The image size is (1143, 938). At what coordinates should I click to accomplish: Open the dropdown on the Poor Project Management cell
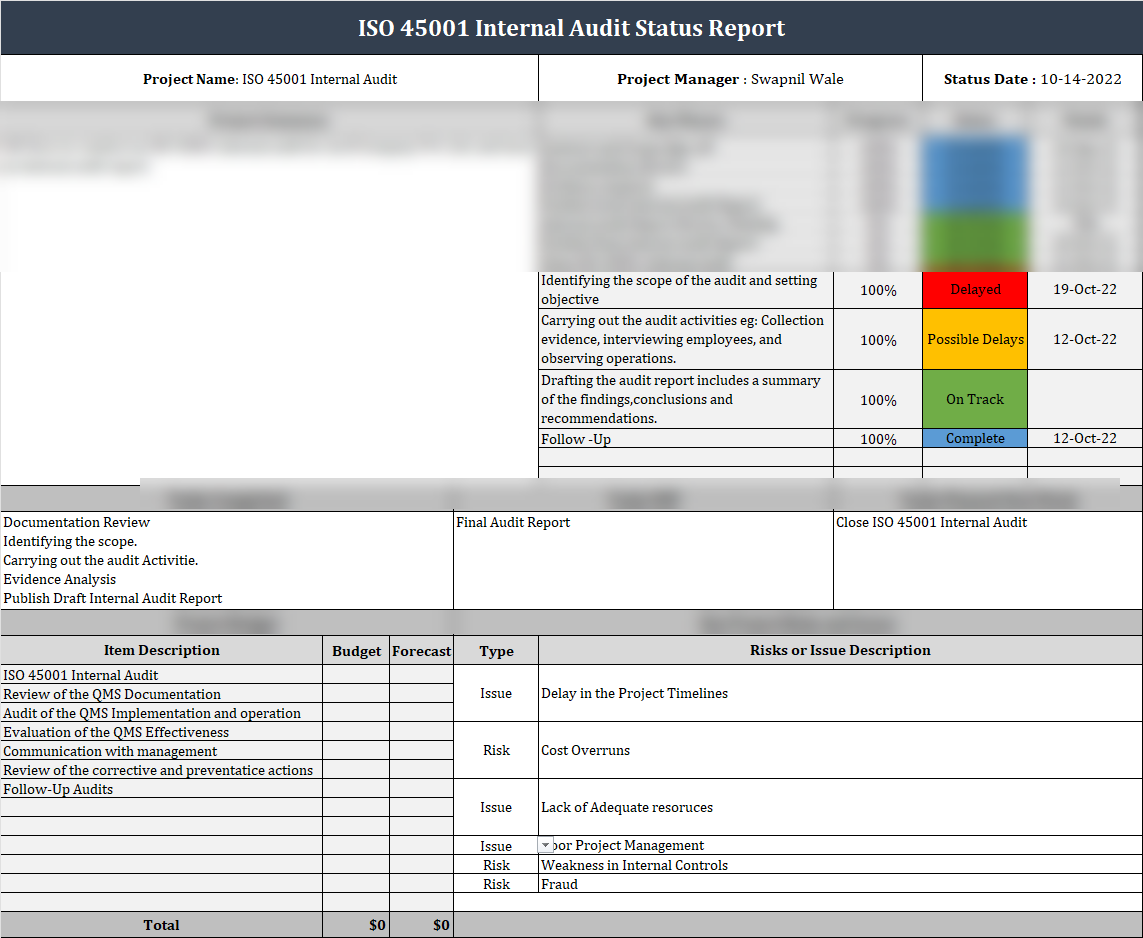pos(545,845)
